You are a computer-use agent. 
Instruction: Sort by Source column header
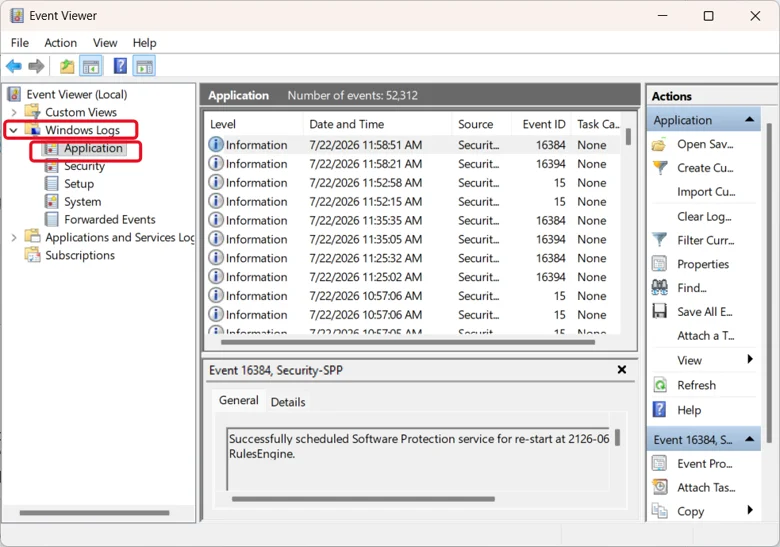tap(482, 124)
